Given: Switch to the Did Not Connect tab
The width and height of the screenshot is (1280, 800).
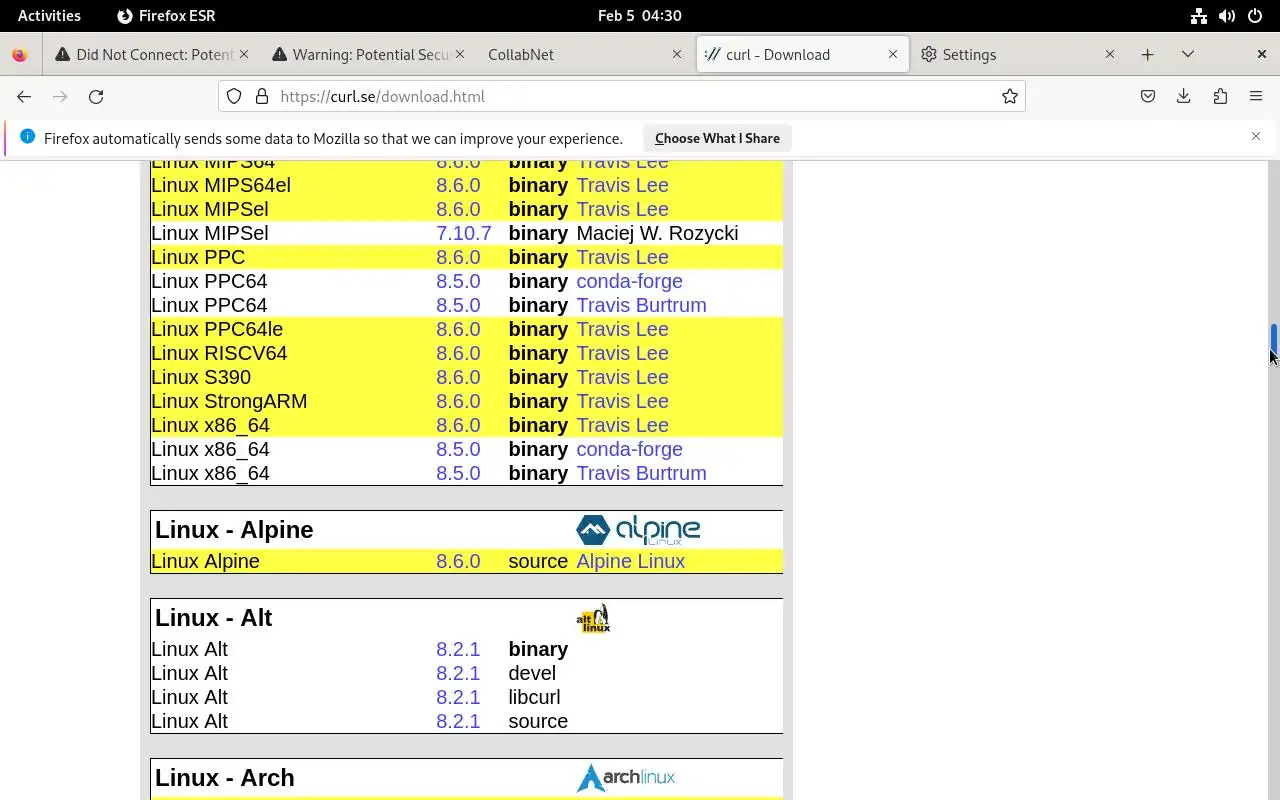Looking at the screenshot, I should click(152, 55).
